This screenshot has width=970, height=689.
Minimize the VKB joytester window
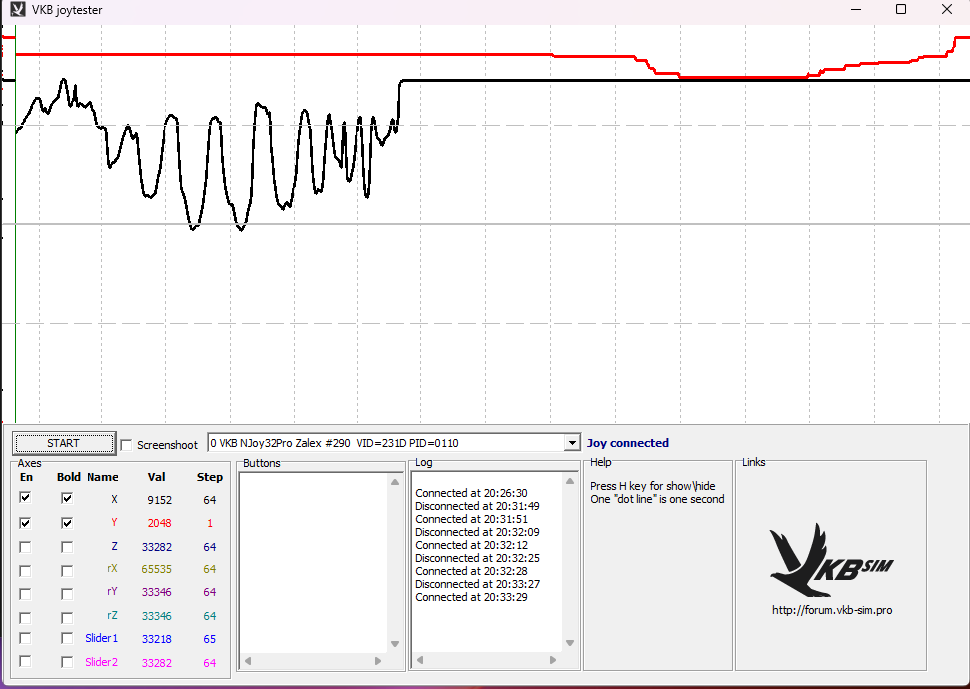pos(856,10)
